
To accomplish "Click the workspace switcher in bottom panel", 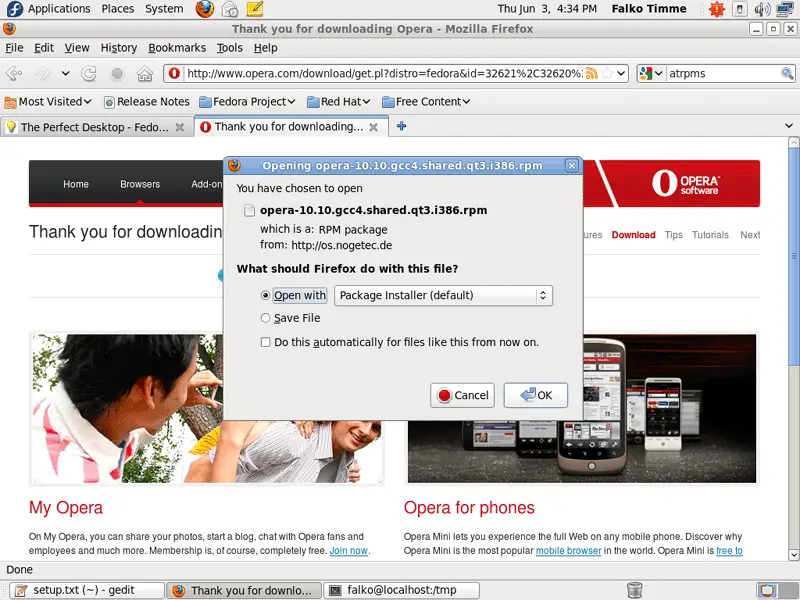I will 777,590.
